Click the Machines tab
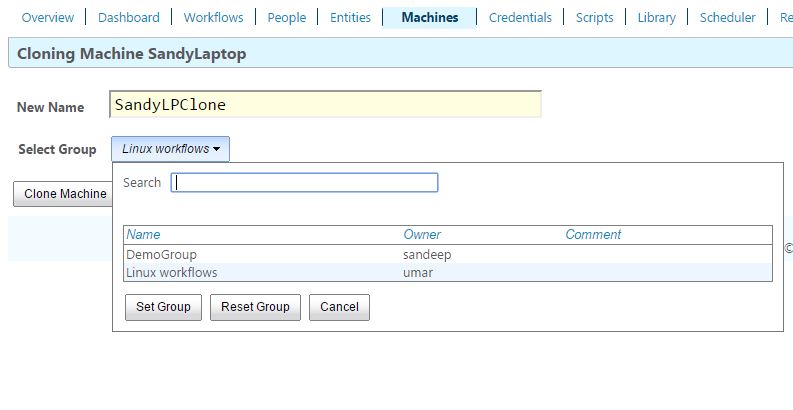This screenshot has width=793, height=410. pyautogui.click(x=430, y=17)
